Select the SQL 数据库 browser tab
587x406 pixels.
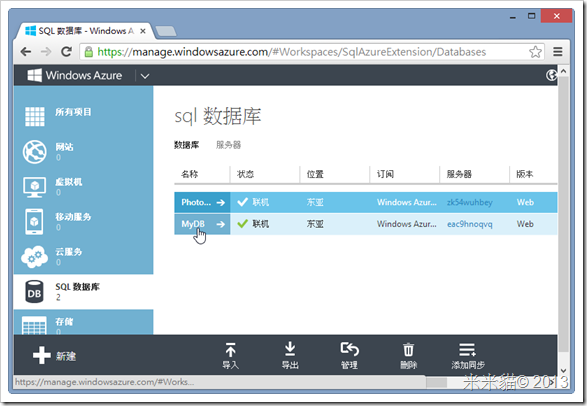pos(82,31)
